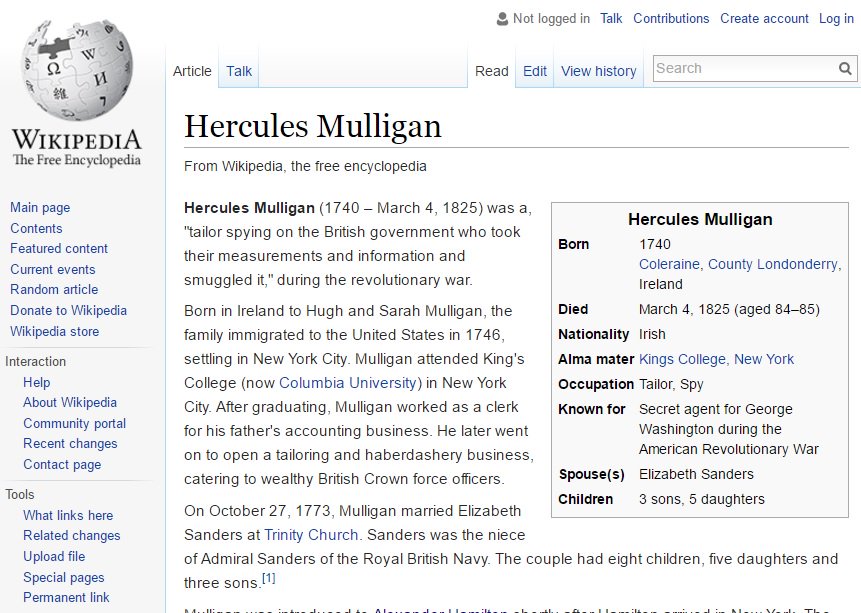
Task: Click the WIKIPEDIA wordmark below the globe
Action: tap(77, 140)
